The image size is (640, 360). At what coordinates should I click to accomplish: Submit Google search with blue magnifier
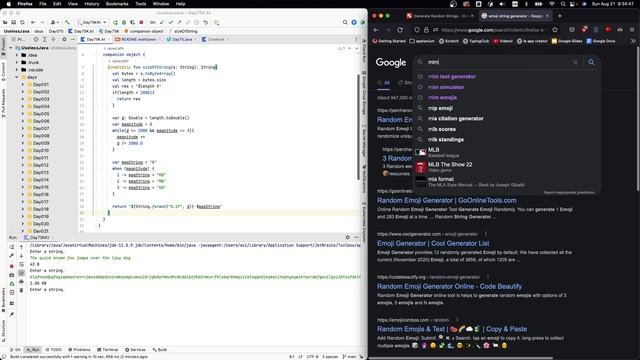pyautogui.click(x=591, y=62)
